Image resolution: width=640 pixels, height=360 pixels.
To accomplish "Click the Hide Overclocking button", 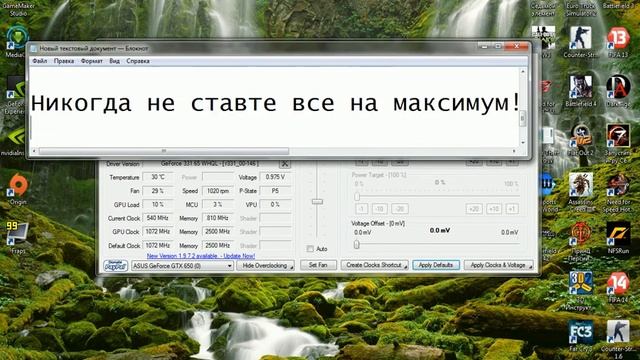I will (265, 266).
